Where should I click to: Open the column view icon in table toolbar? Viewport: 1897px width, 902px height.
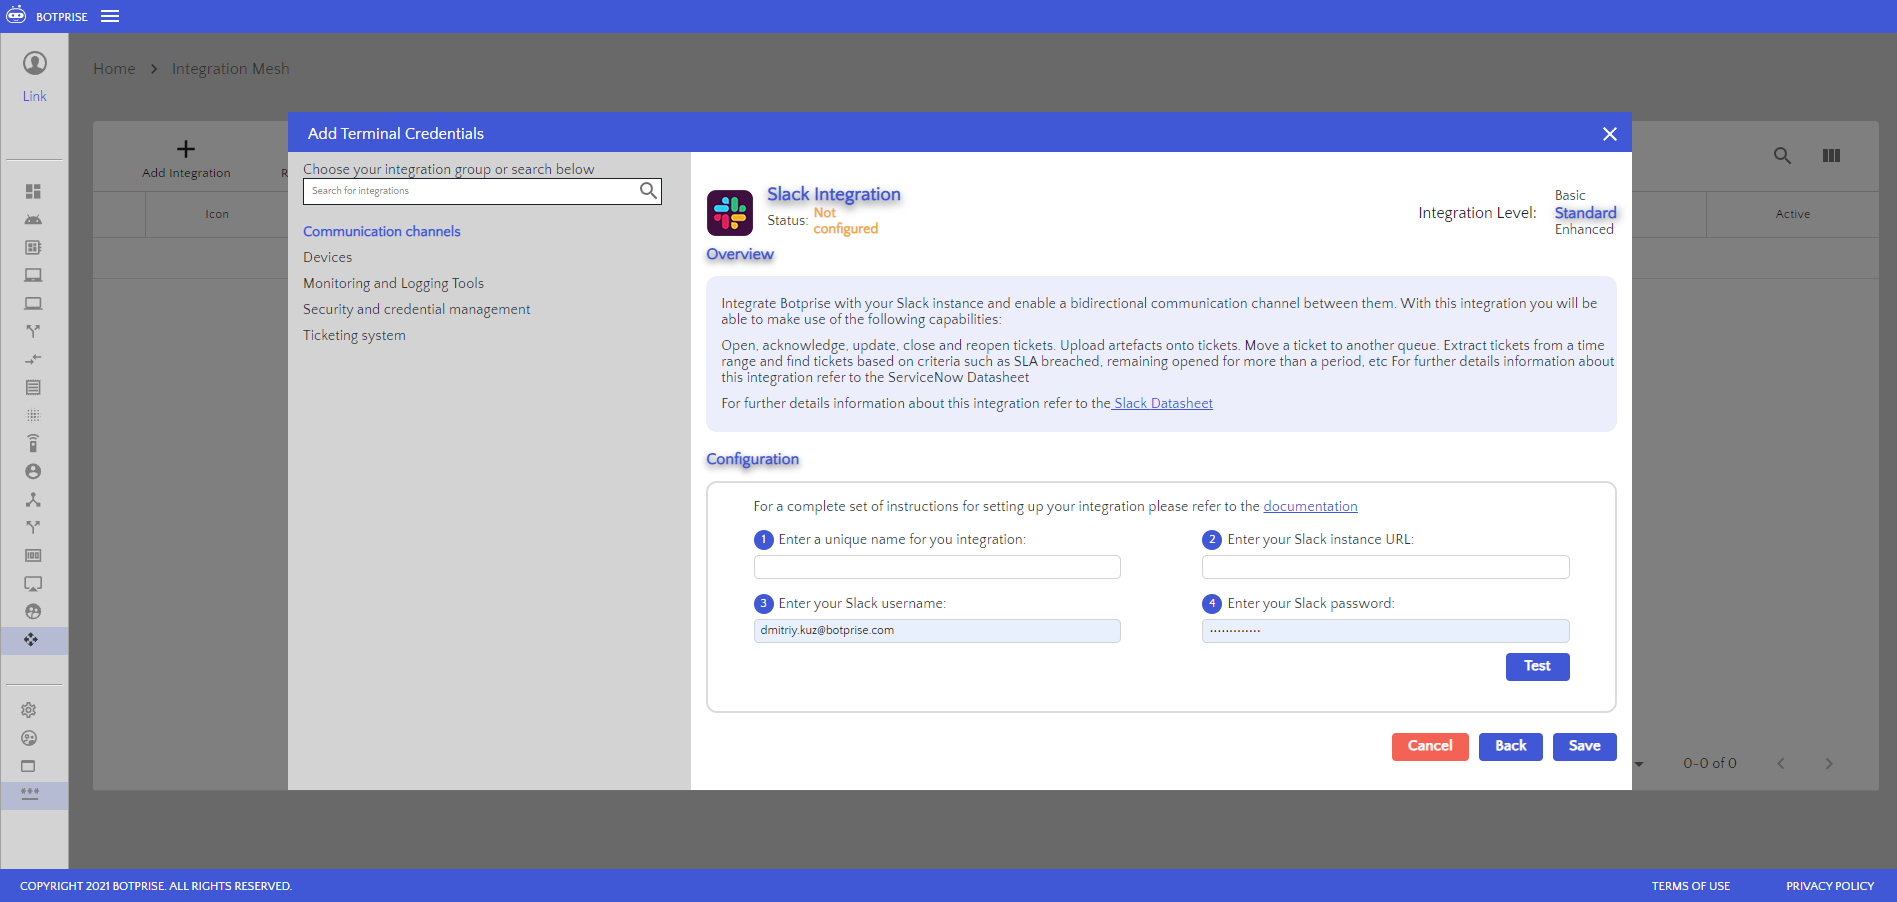(1831, 155)
